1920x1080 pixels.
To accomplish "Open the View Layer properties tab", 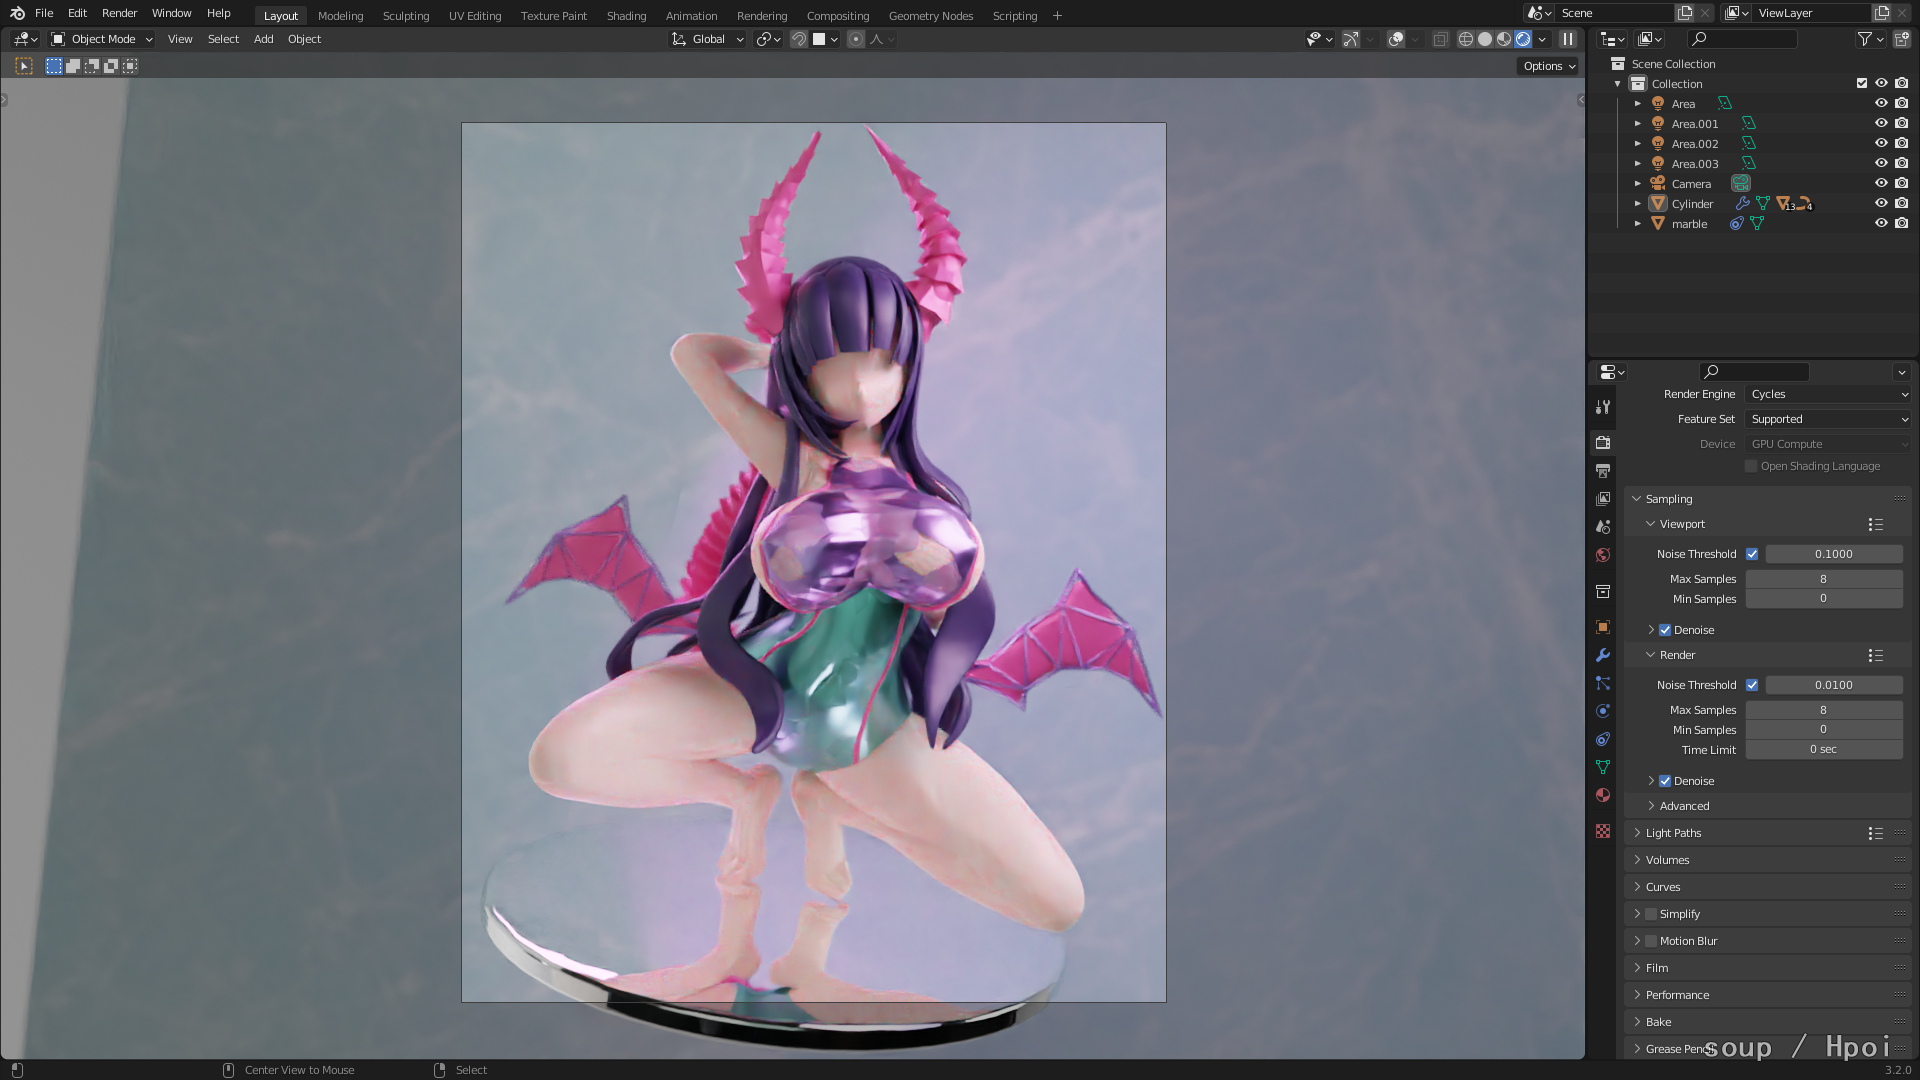I will pyautogui.click(x=1603, y=498).
